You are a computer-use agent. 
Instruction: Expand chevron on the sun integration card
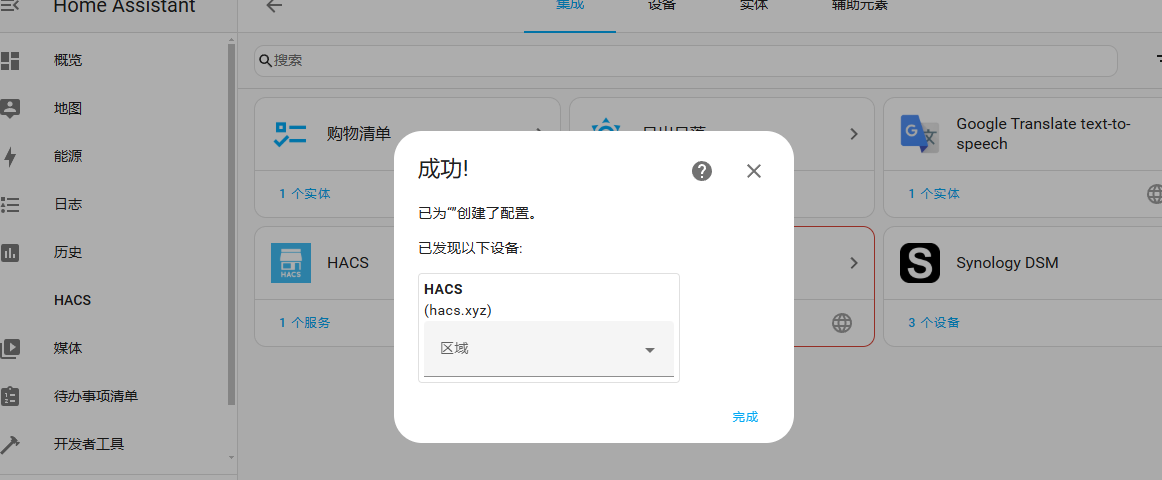(854, 134)
